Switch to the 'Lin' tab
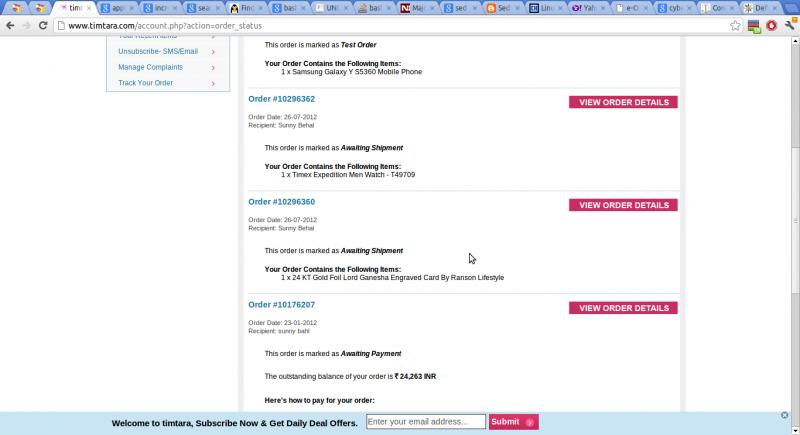The width and height of the screenshot is (800, 435). tap(546, 8)
